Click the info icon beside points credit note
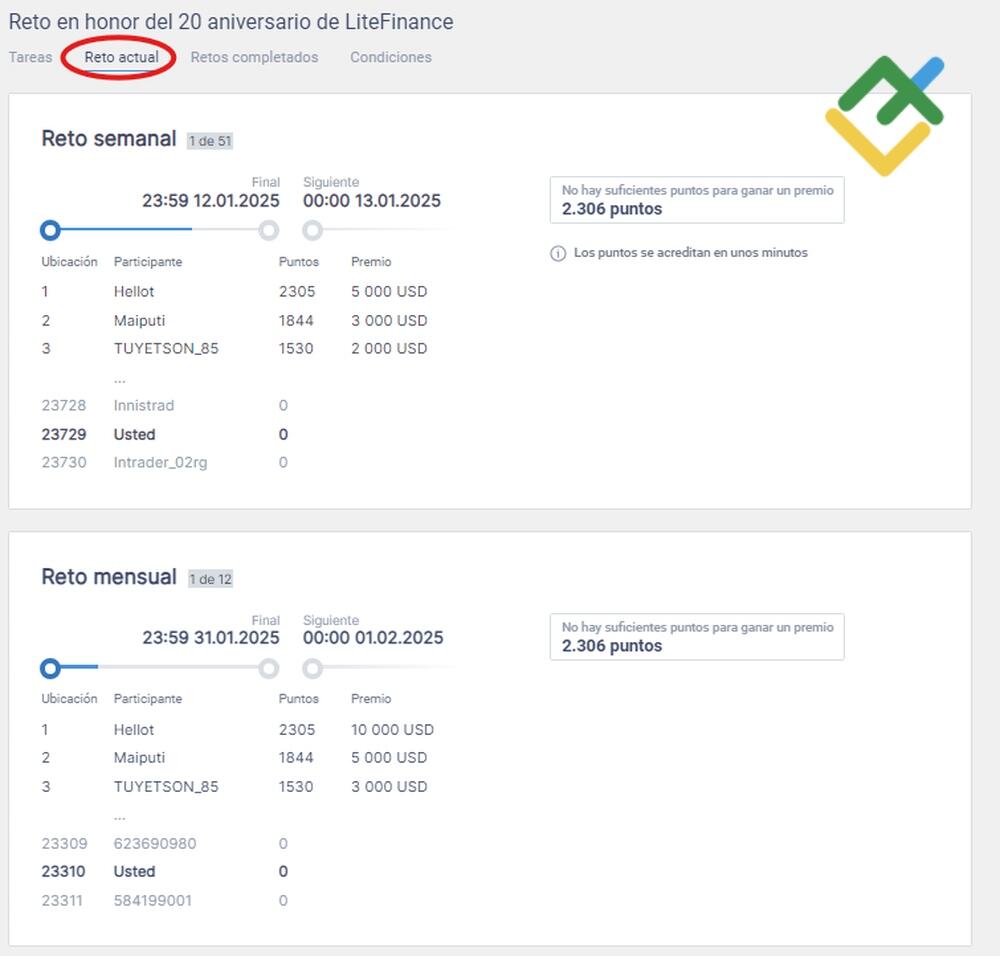Viewport: 1000px width, 956px height. tap(557, 253)
